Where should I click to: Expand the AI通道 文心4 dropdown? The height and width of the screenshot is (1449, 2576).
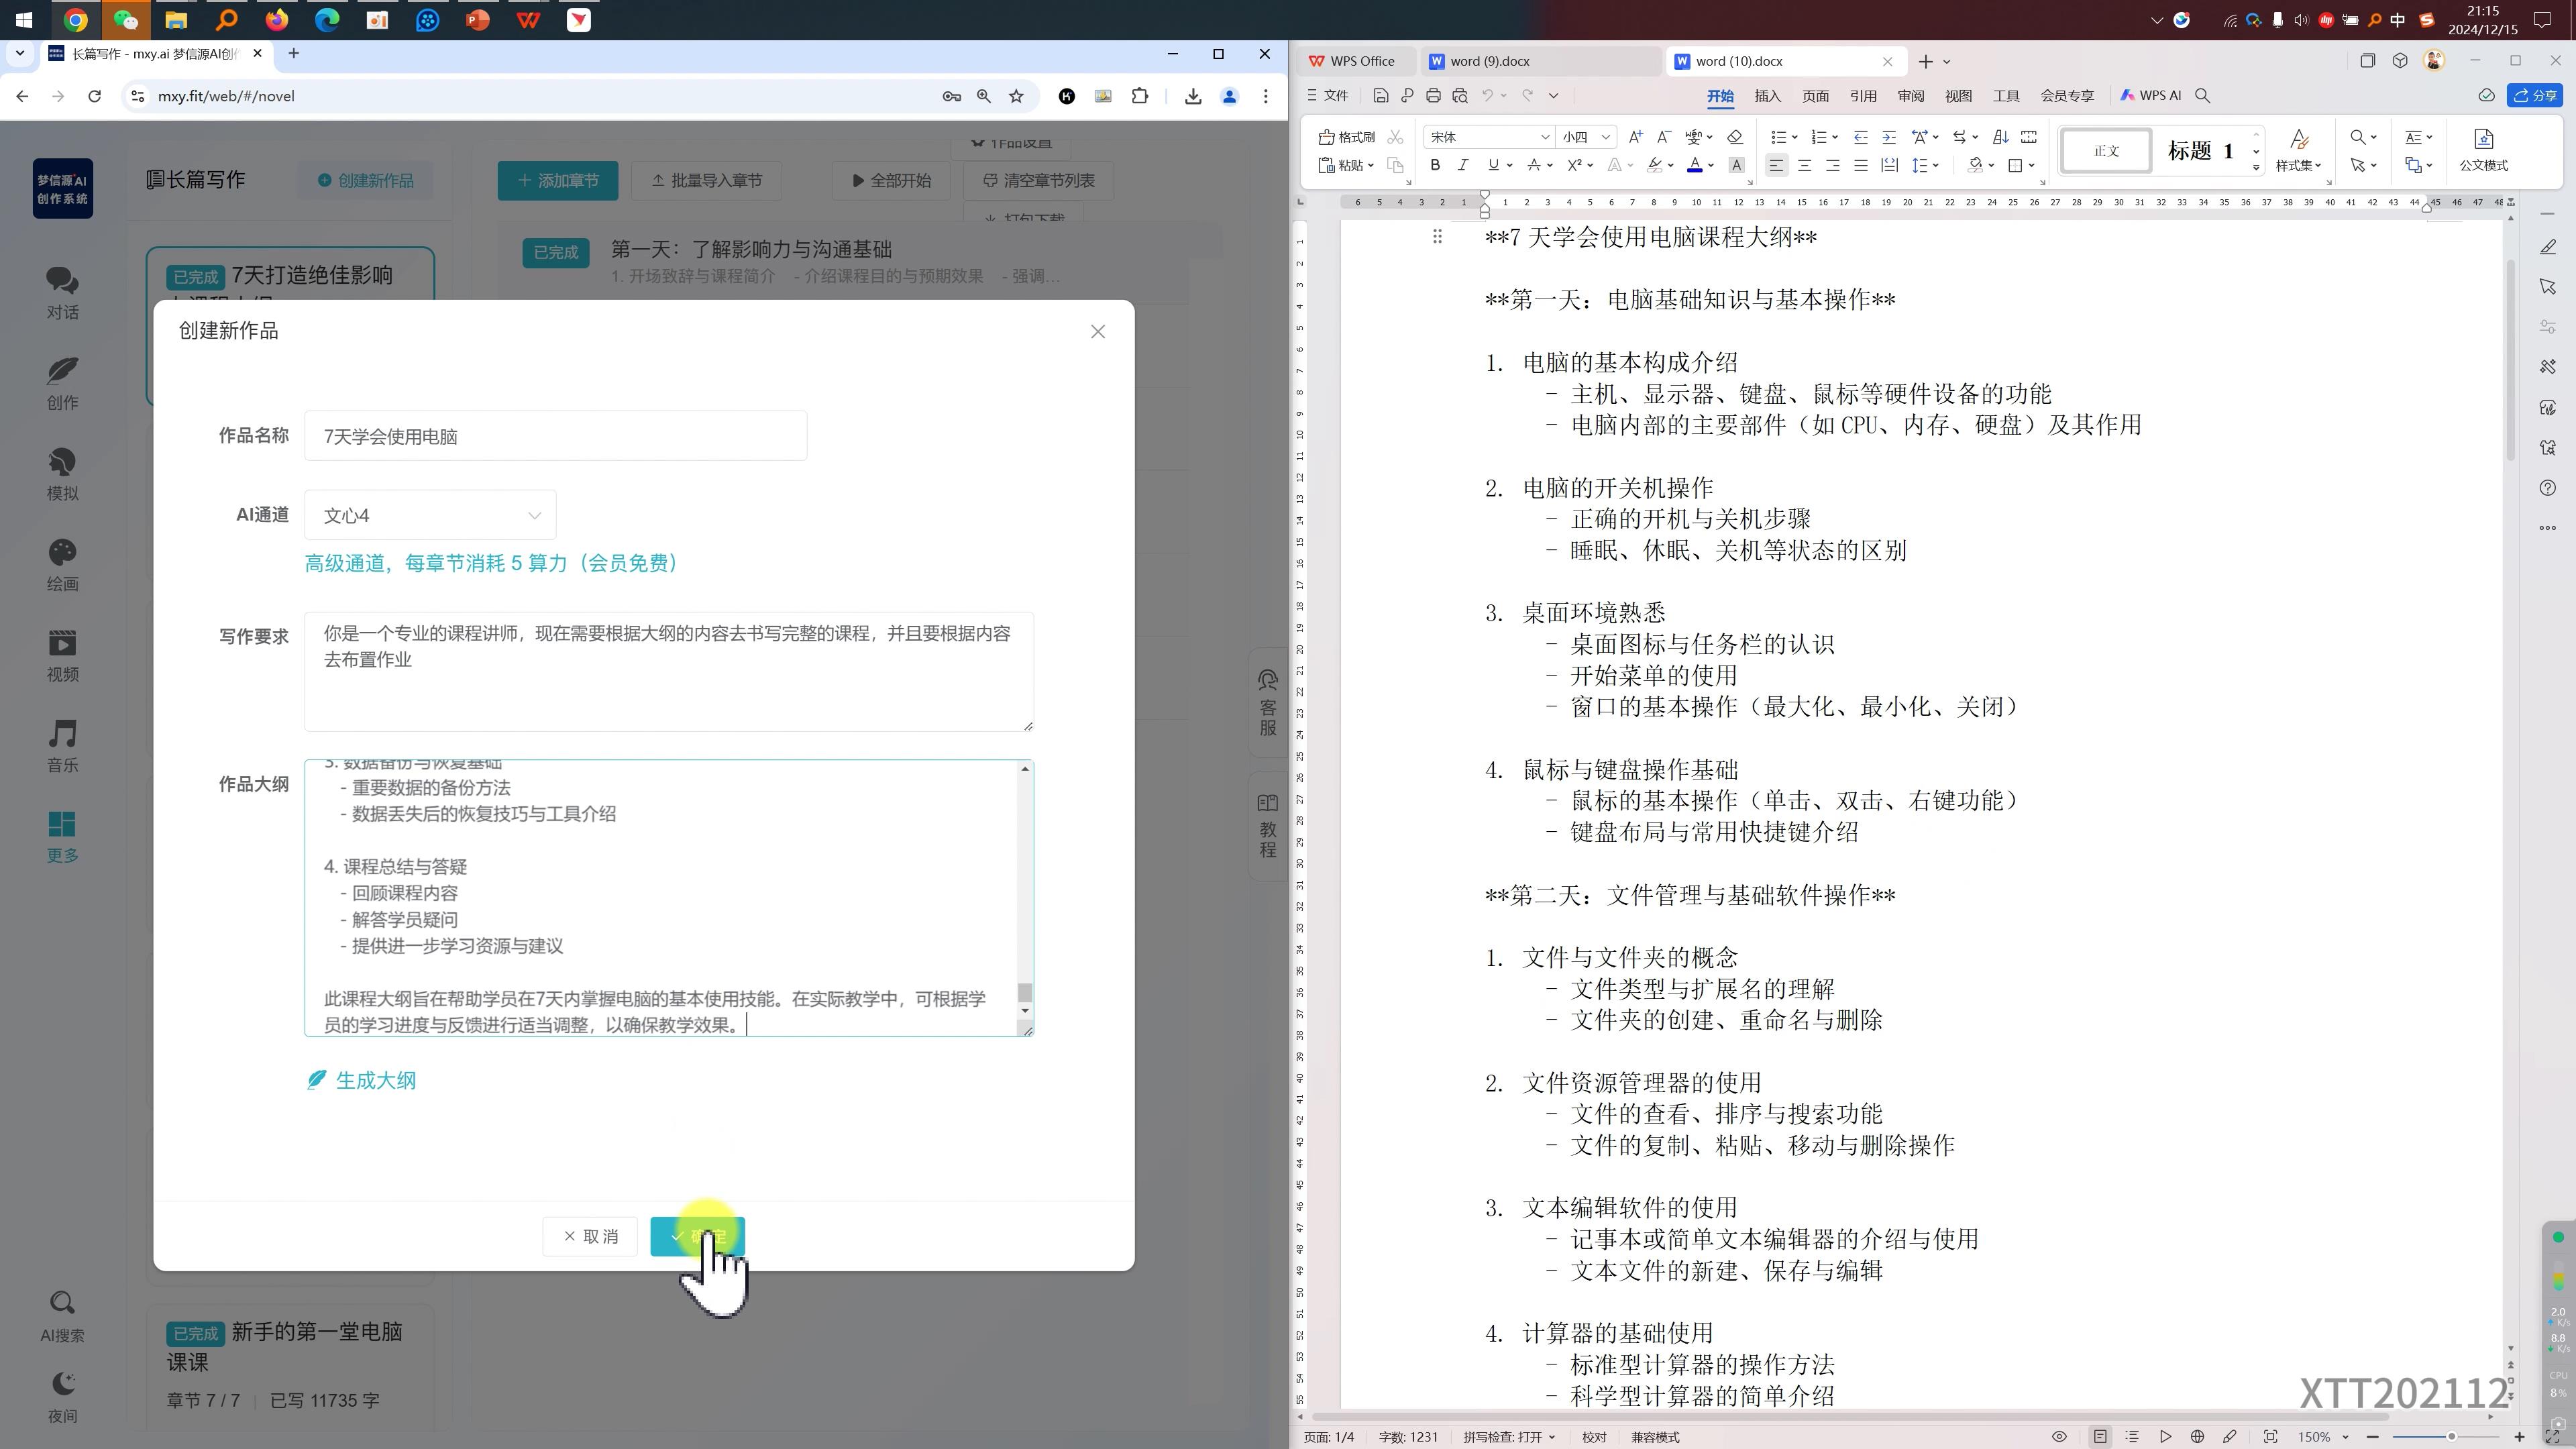pos(430,515)
